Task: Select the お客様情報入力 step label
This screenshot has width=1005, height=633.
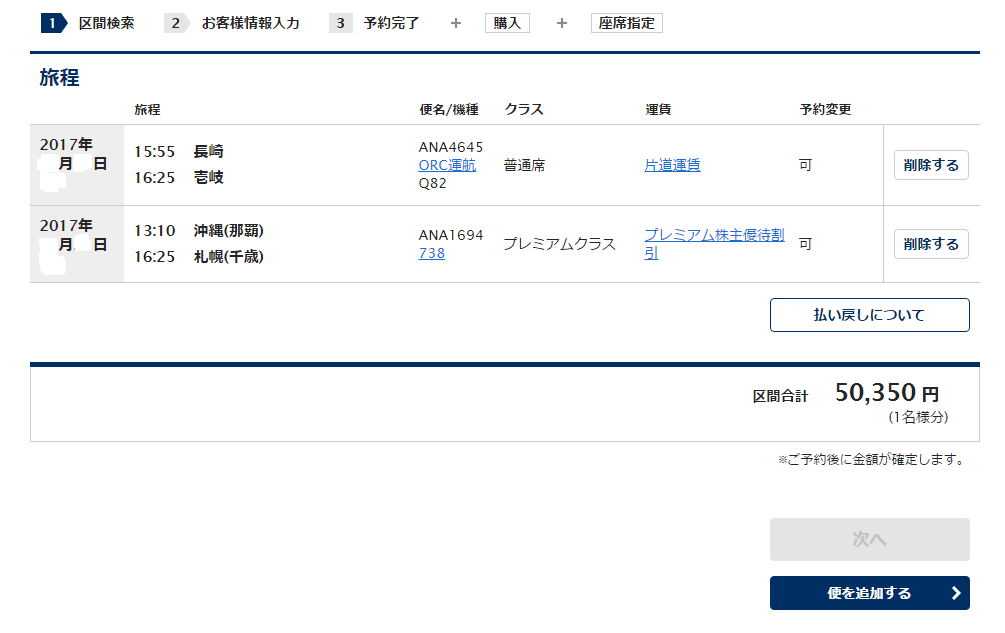Action: point(250,23)
